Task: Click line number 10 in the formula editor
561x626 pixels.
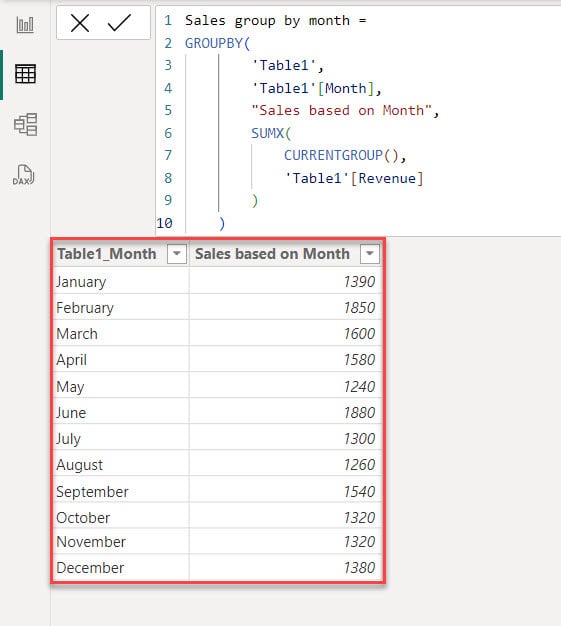Action: click(165, 223)
